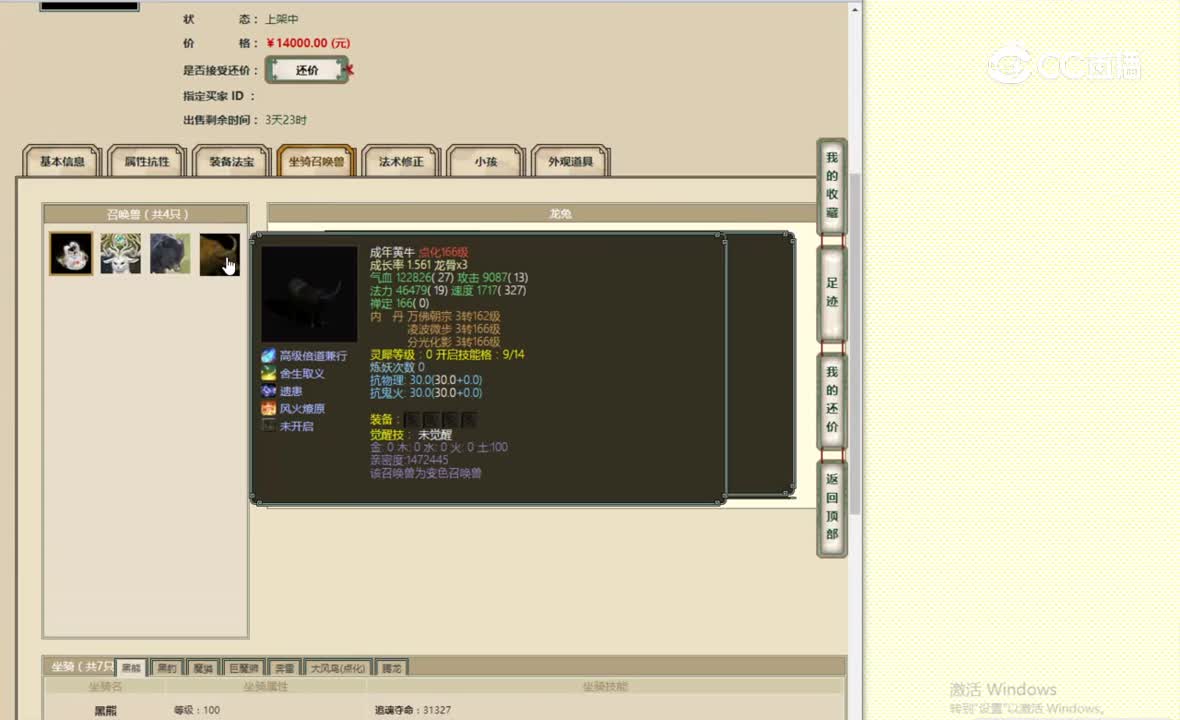This screenshot has width=1180, height=720.
Task: Click the 觉醒技 未觉醒 text
Action: pos(411,434)
